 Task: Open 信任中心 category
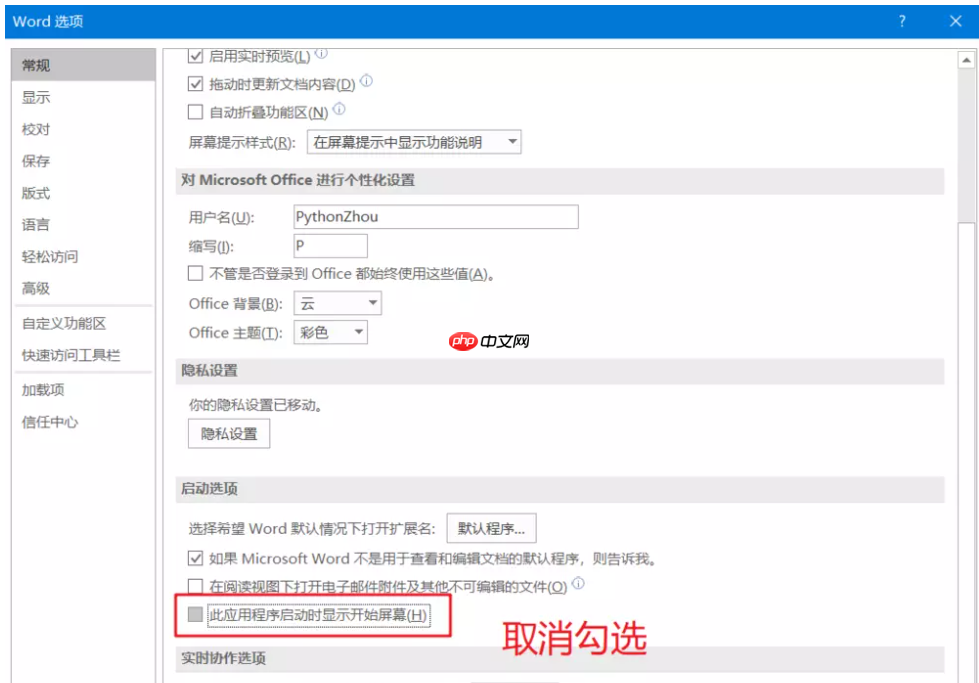(x=83, y=422)
